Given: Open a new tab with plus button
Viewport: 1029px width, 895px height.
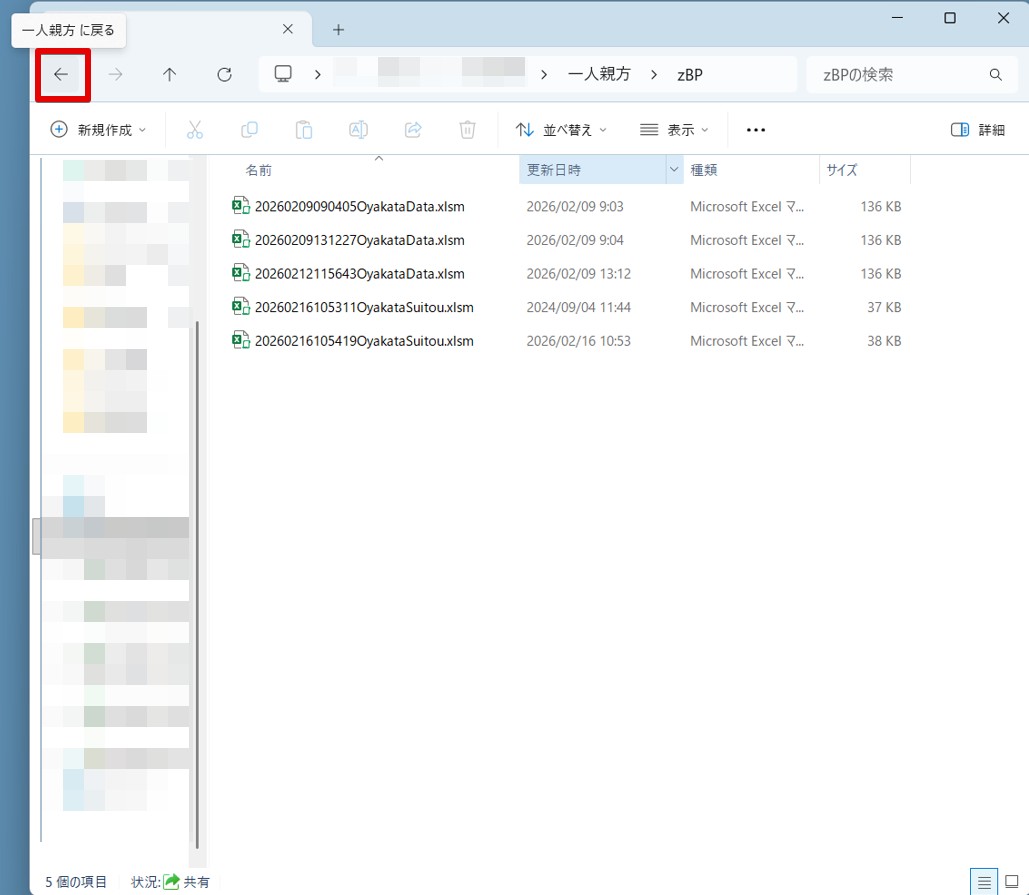Looking at the screenshot, I should pyautogui.click(x=338, y=30).
